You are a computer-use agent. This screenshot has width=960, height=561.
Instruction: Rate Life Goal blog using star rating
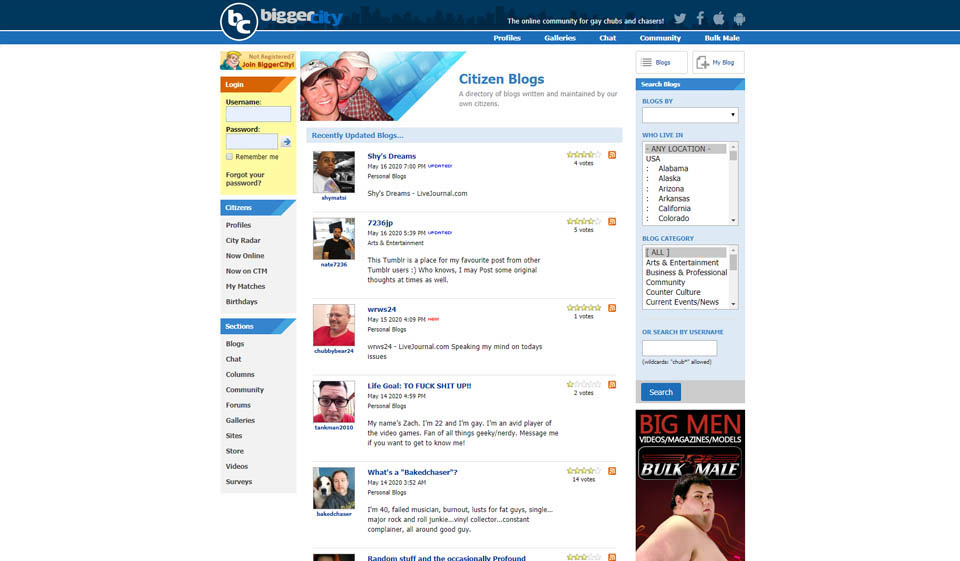pyautogui.click(x=583, y=384)
